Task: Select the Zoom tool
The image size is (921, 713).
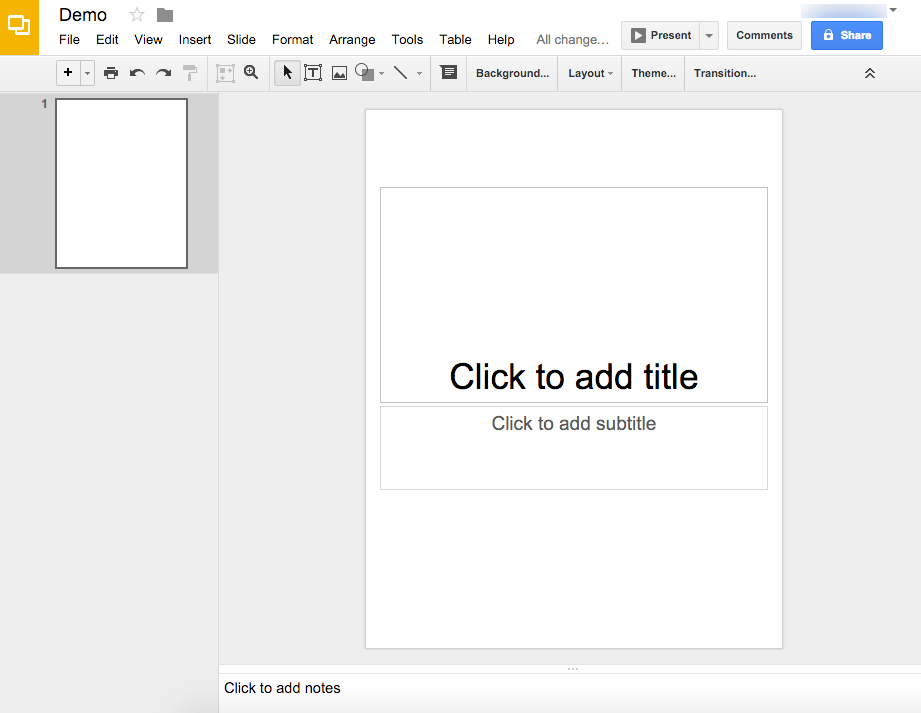Action: click(x=251, y=72)
